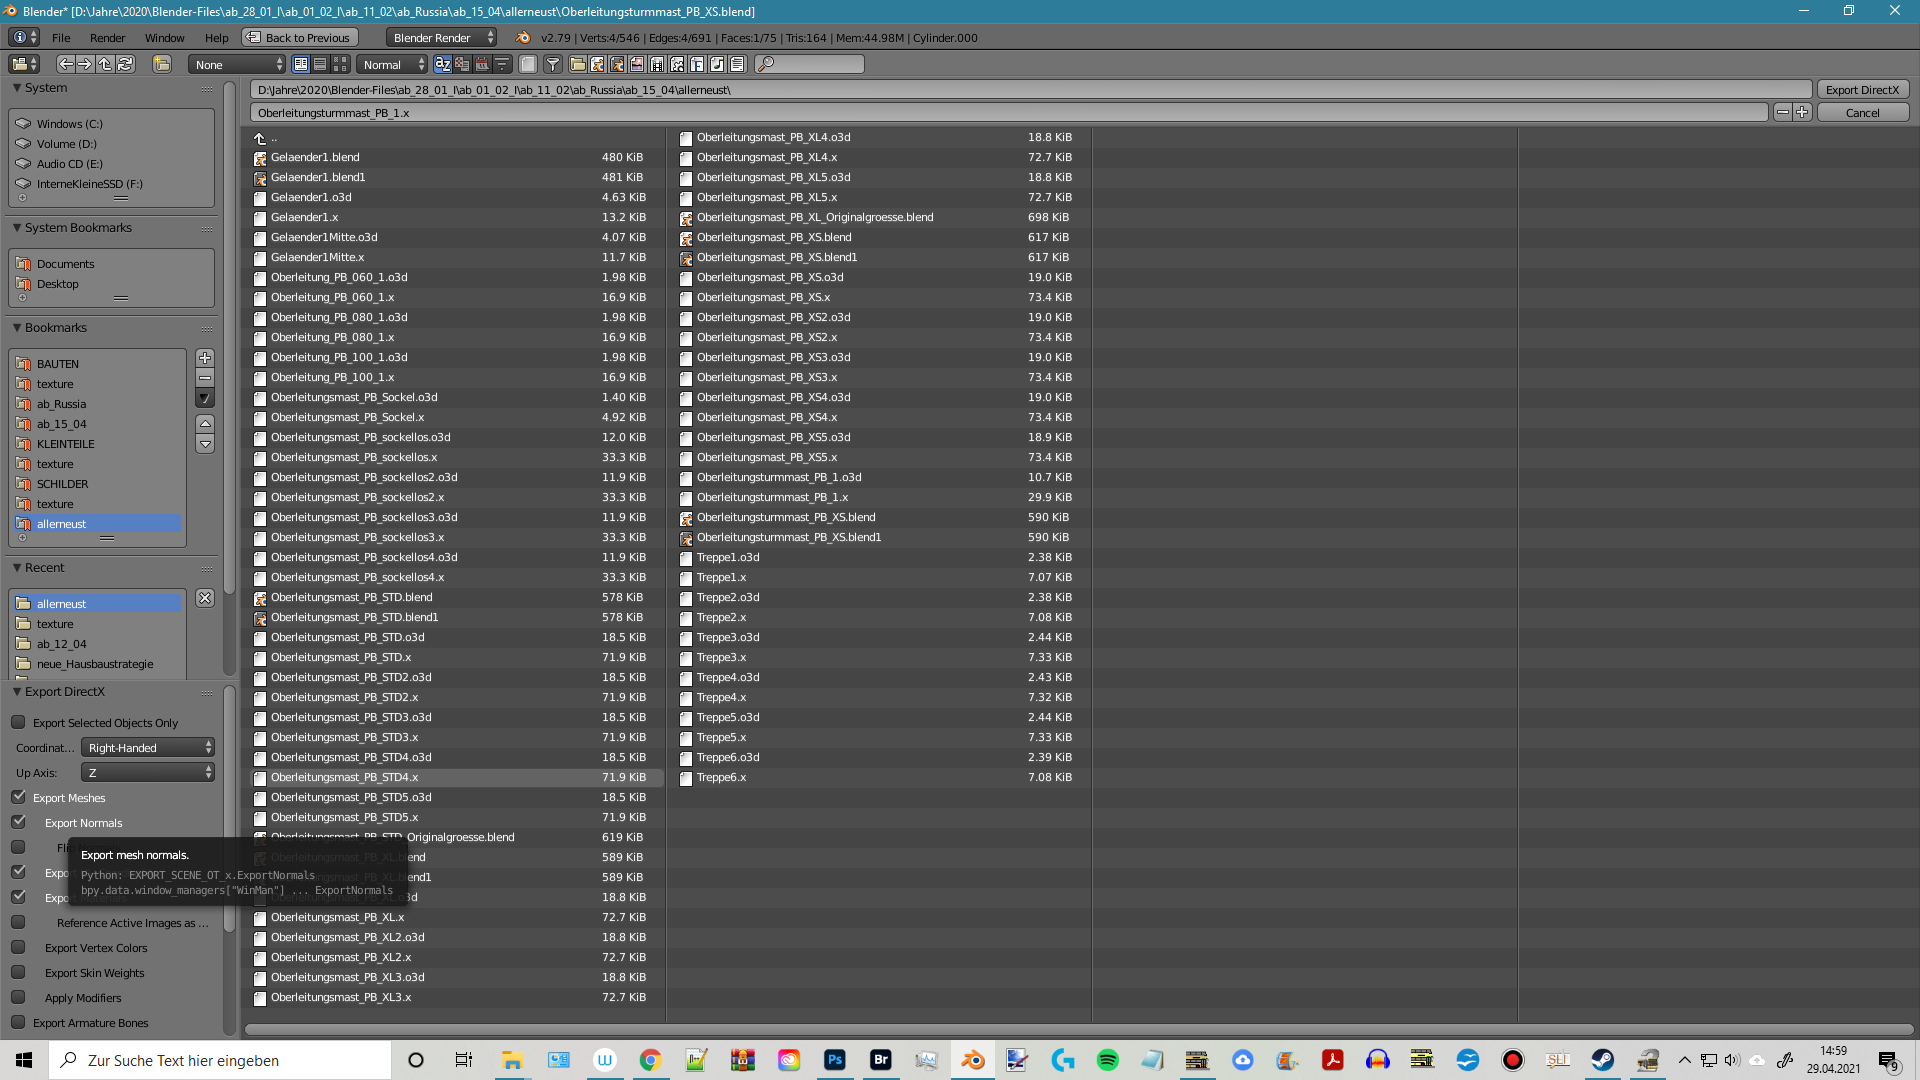Sort files alphabetically with the az icon

(x=442, y=64)
